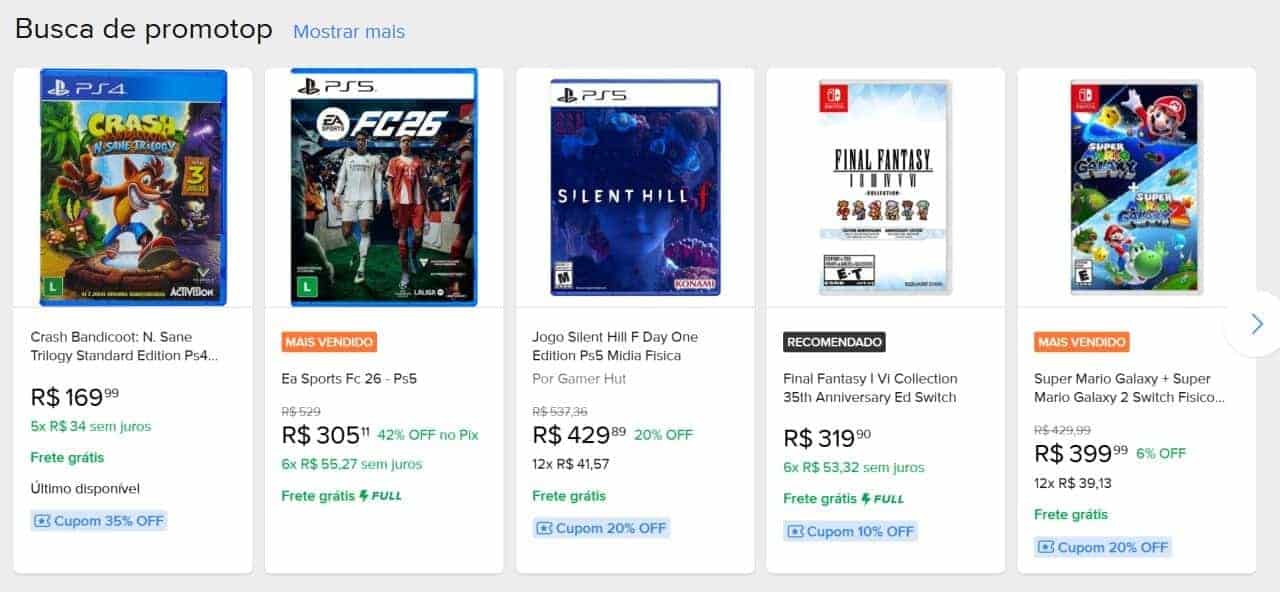Open Crash Bandicoot N. Sane Trilogy cover image
This screenshot has height=592, width=1280.
133,187
